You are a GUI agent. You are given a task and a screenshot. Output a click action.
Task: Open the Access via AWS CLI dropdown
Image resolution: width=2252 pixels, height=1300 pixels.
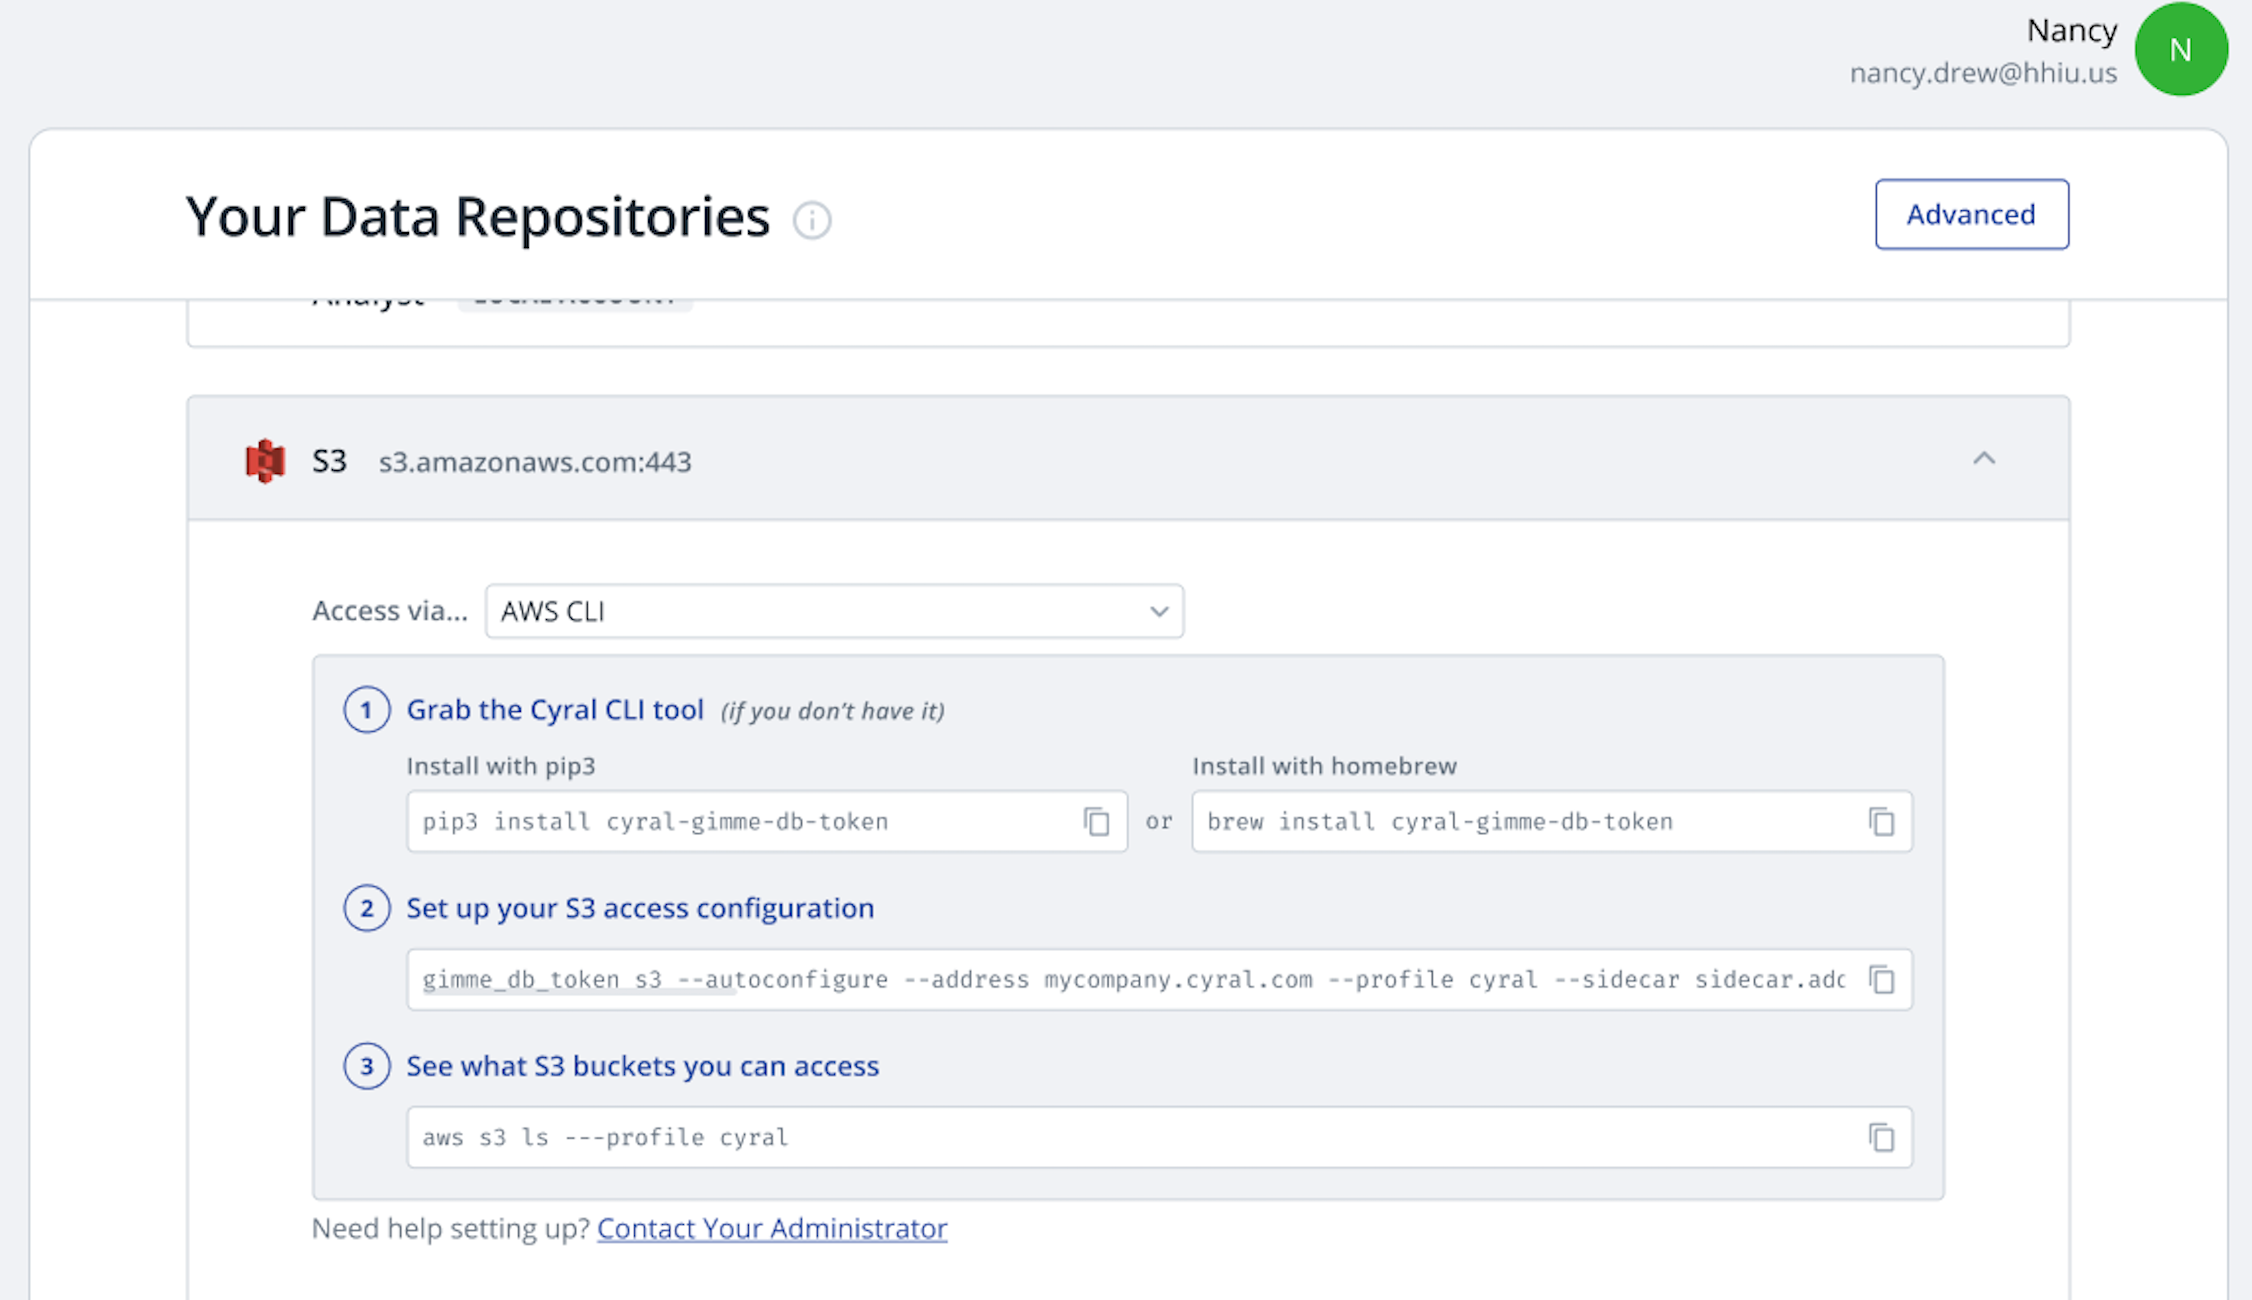click(x=820, y=611)
